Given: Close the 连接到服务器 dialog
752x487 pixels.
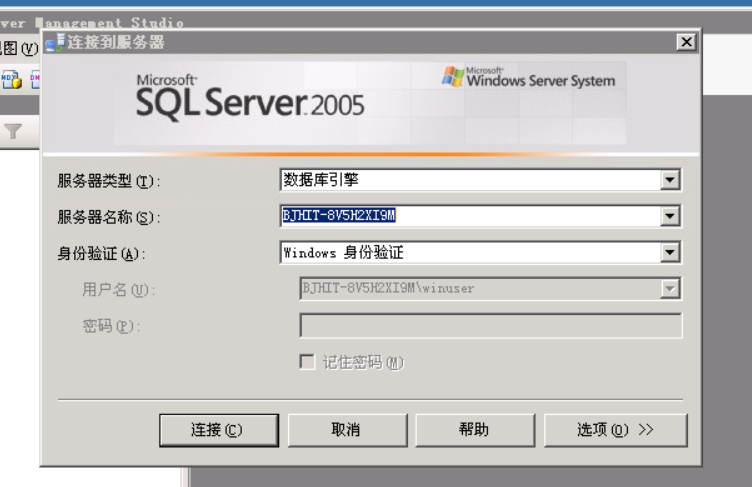Looking at the screenshot, I should [x=686, y=42].
